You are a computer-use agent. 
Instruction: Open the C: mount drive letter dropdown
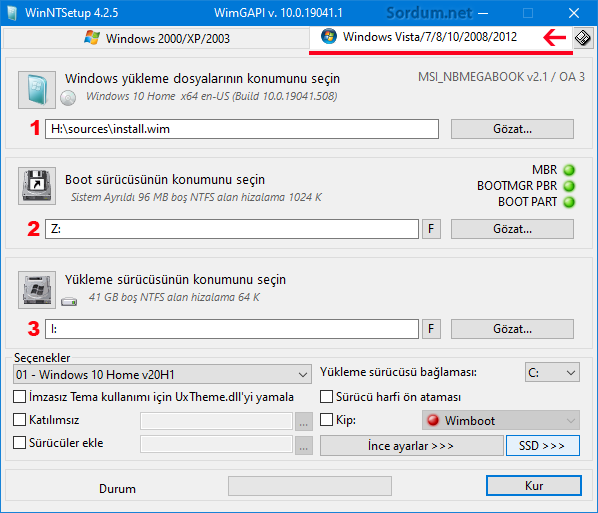pos(552,372)
